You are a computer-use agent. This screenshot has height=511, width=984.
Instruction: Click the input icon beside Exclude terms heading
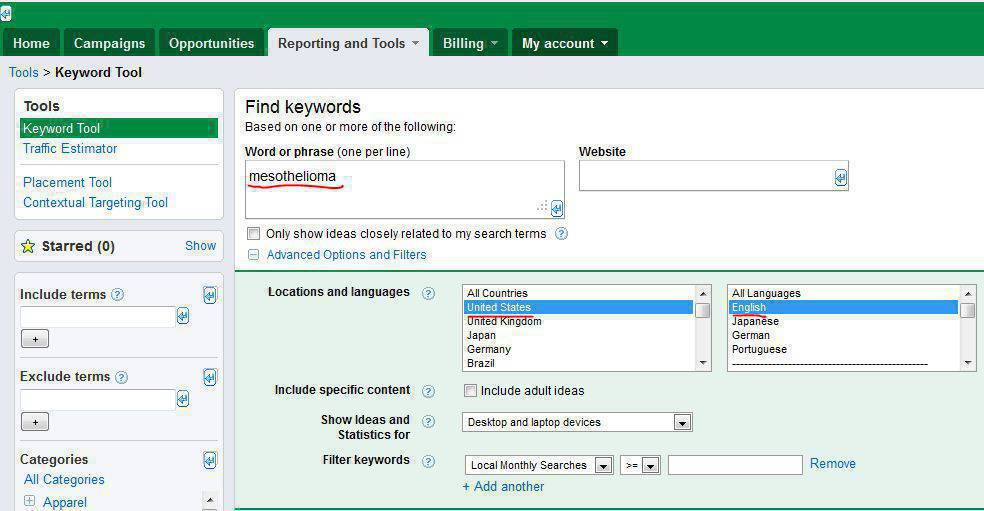[210, 377]
